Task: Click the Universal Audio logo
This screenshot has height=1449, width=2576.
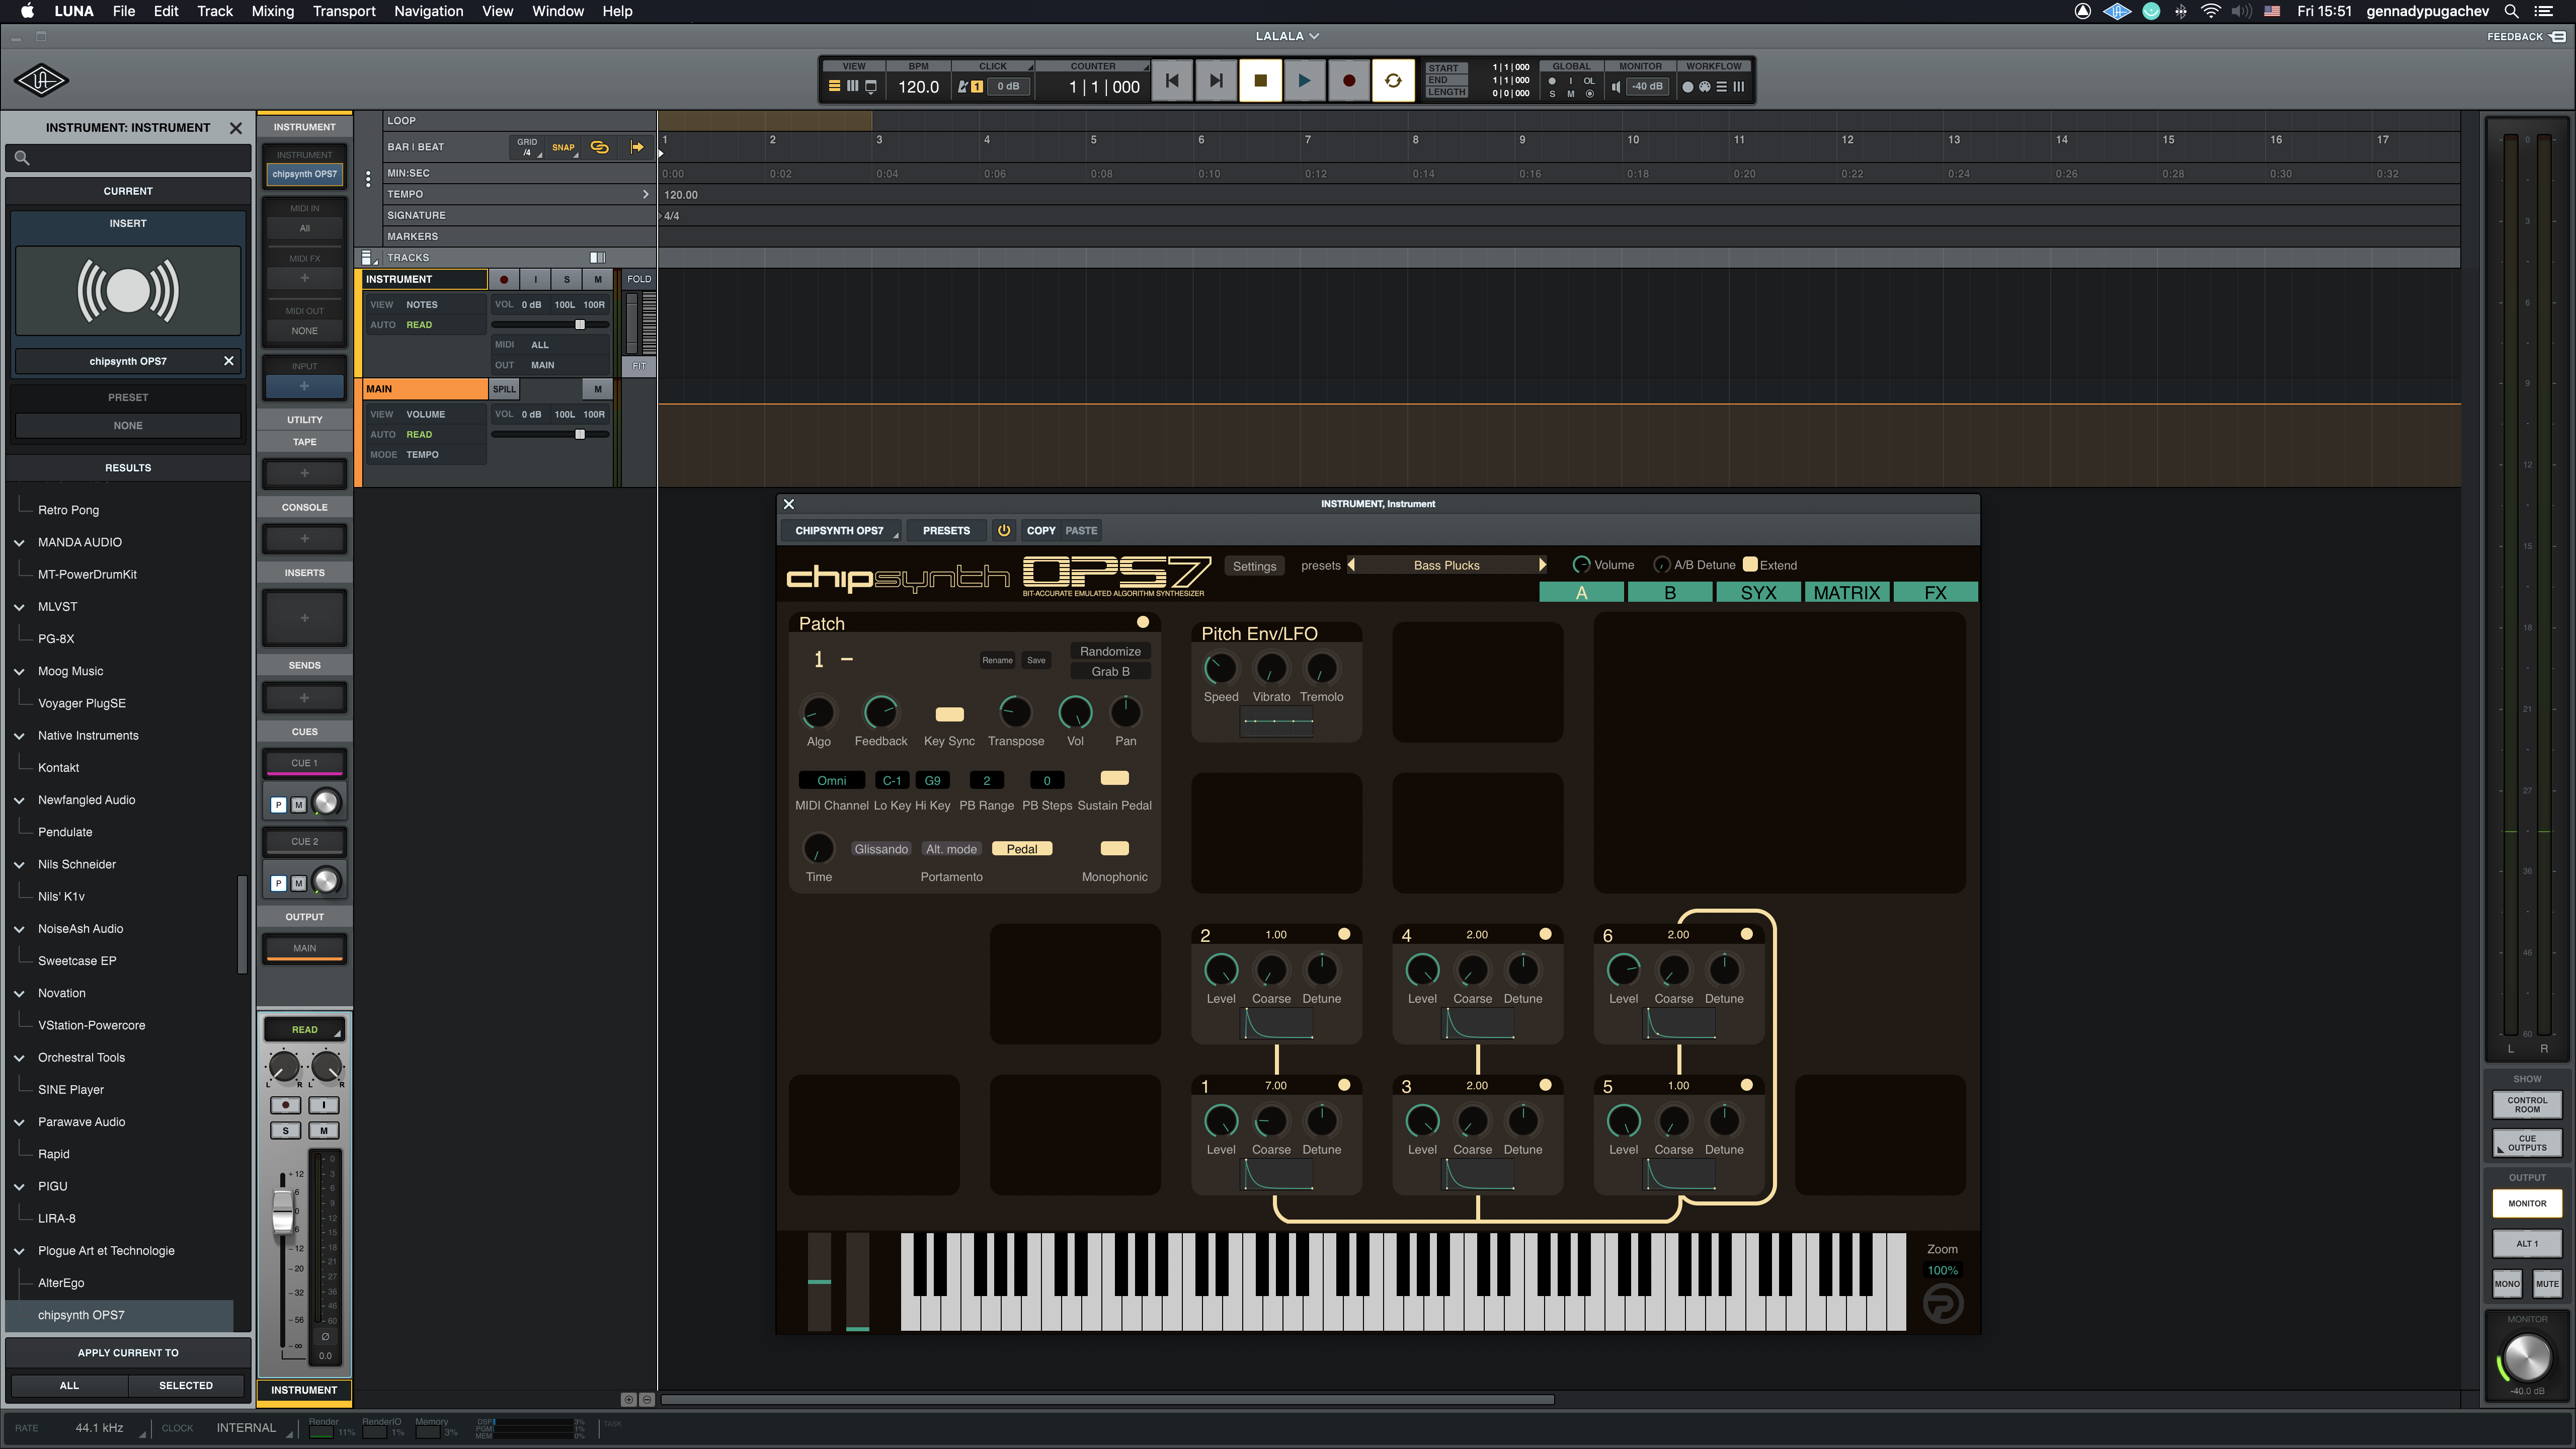Action: click(x=41, y=80)
